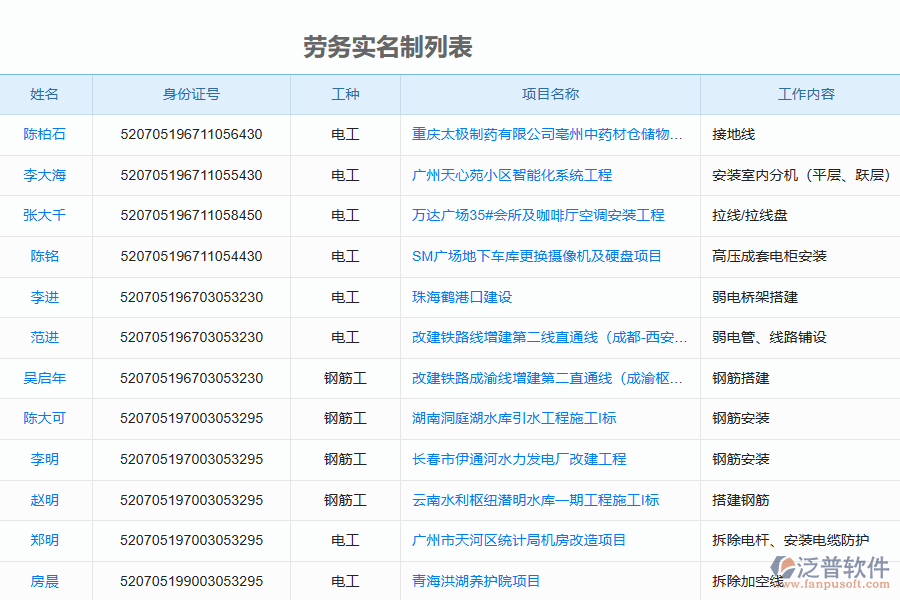Open 李大海's name link
This screenshot has width=900, height=600.
[46, 175]
